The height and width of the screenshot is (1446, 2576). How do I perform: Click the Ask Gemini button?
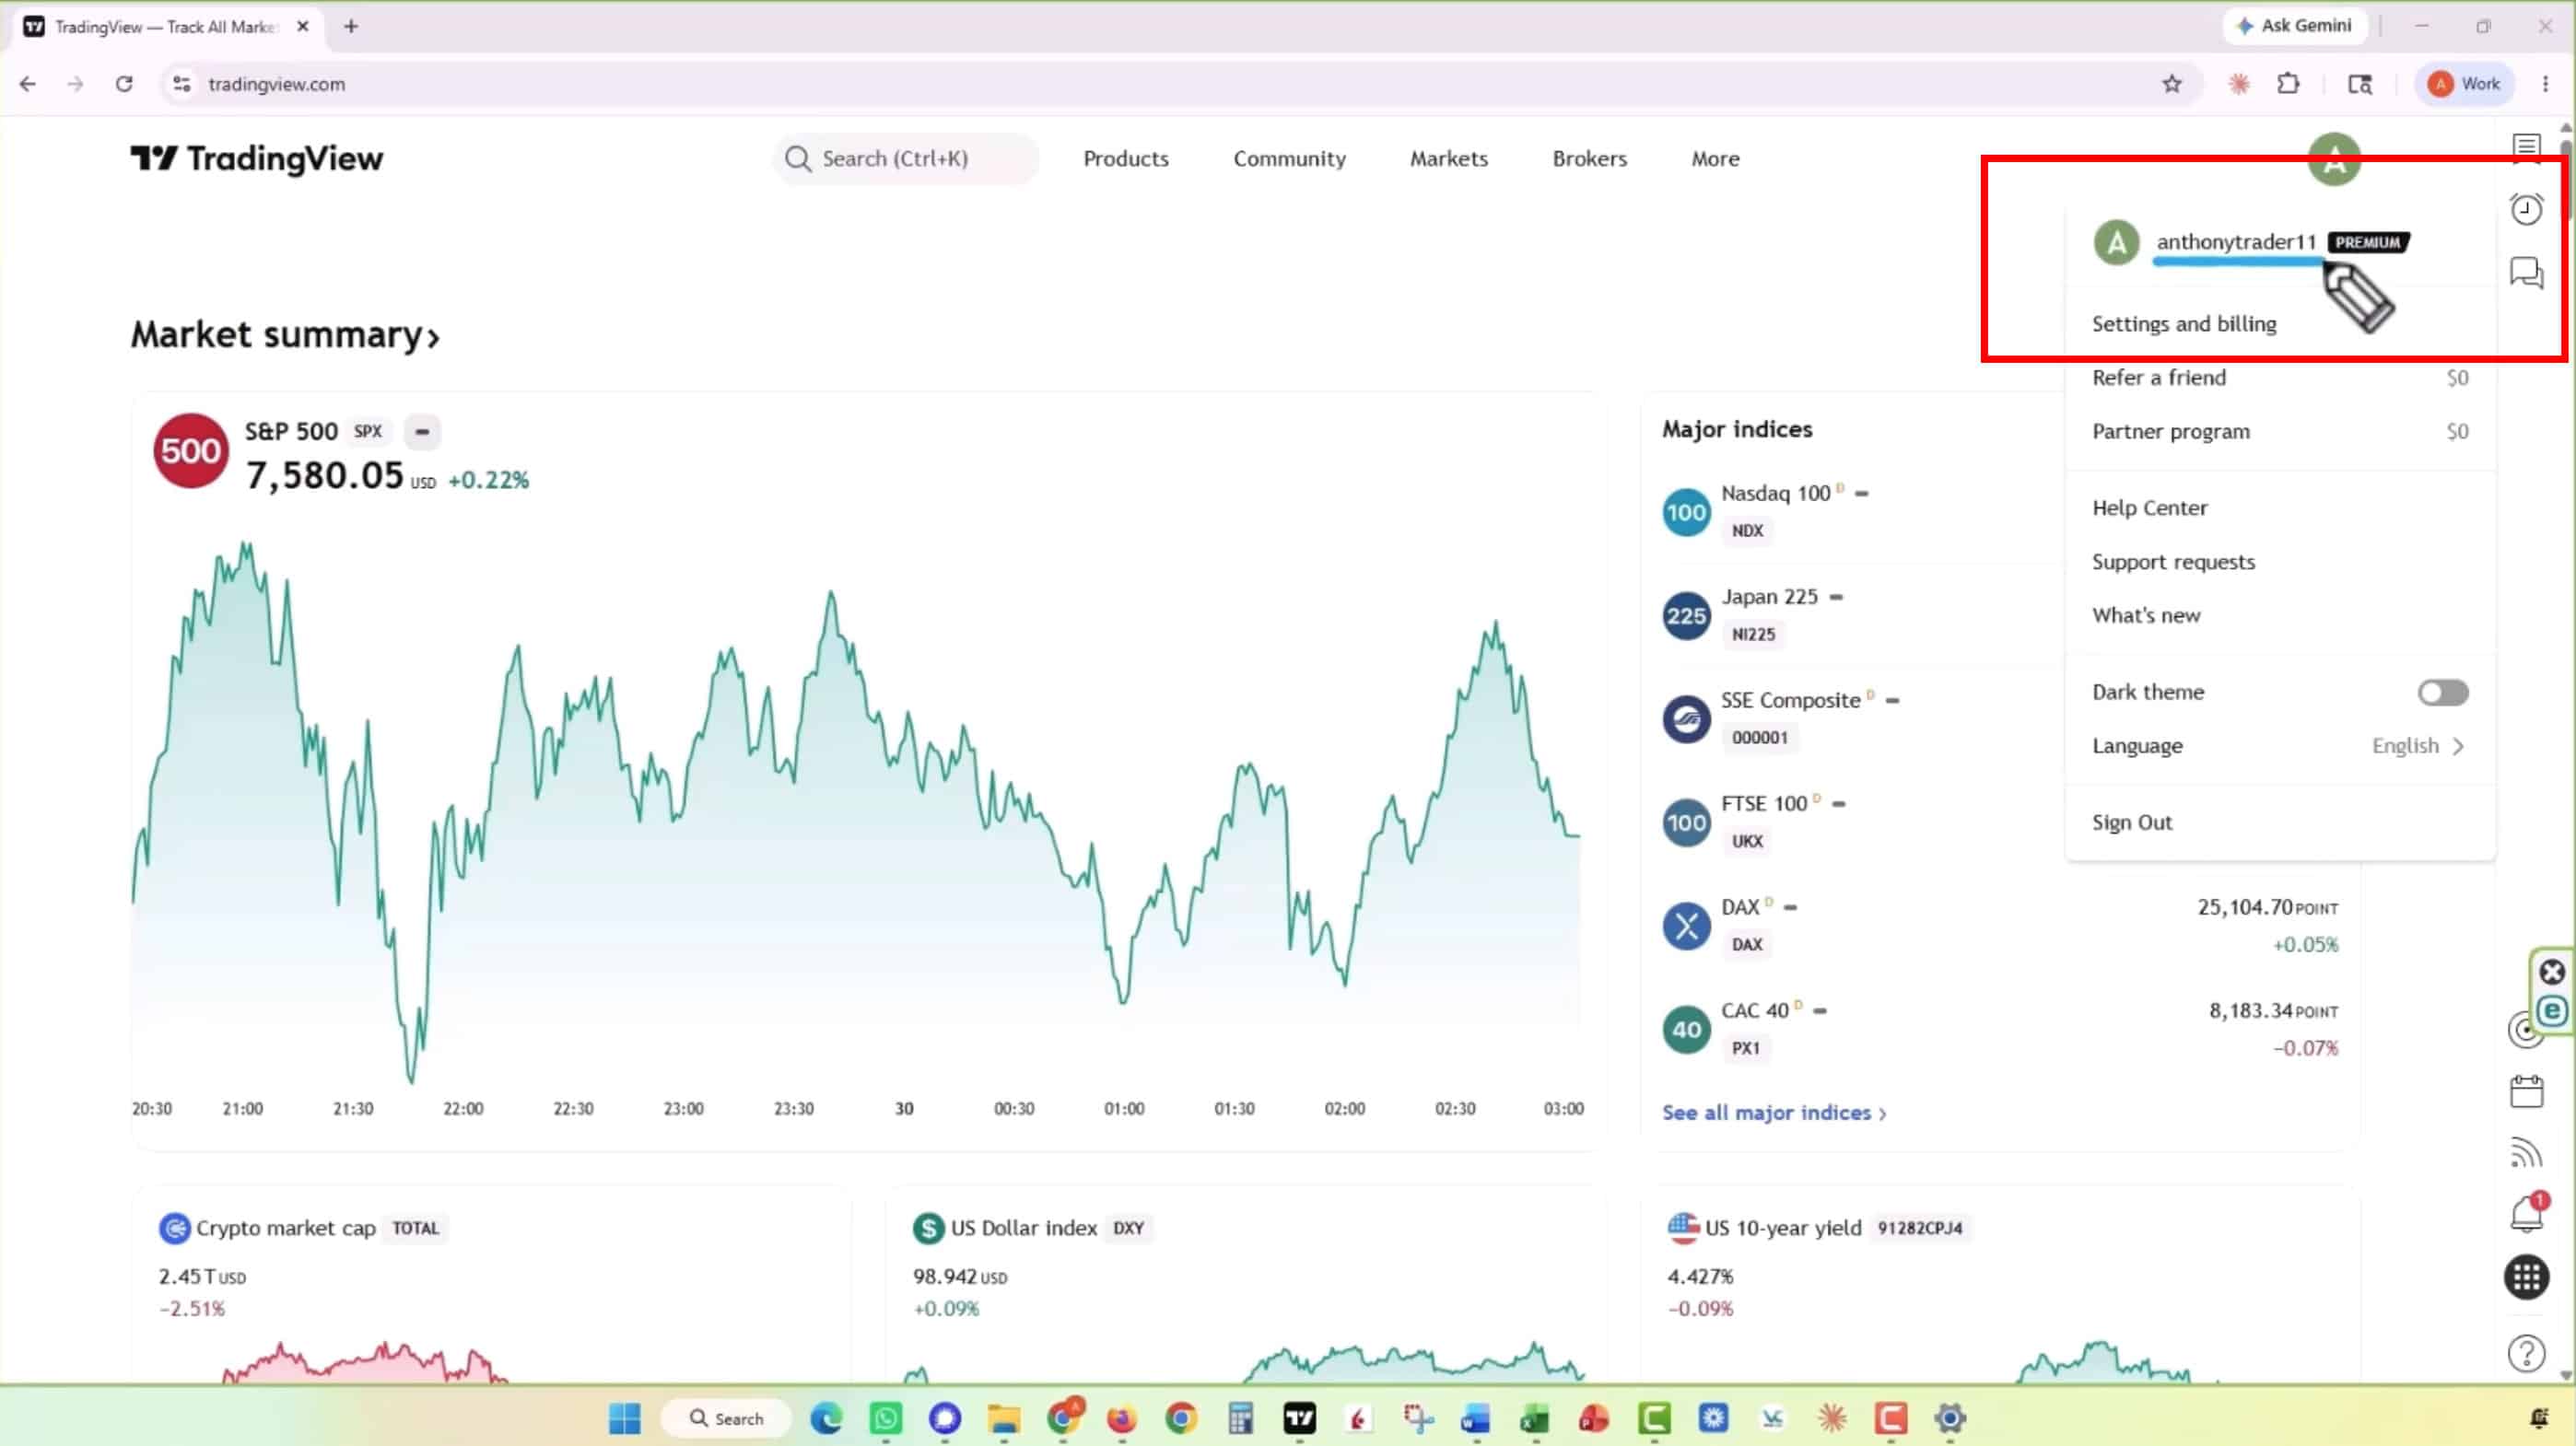[2294, 26]
